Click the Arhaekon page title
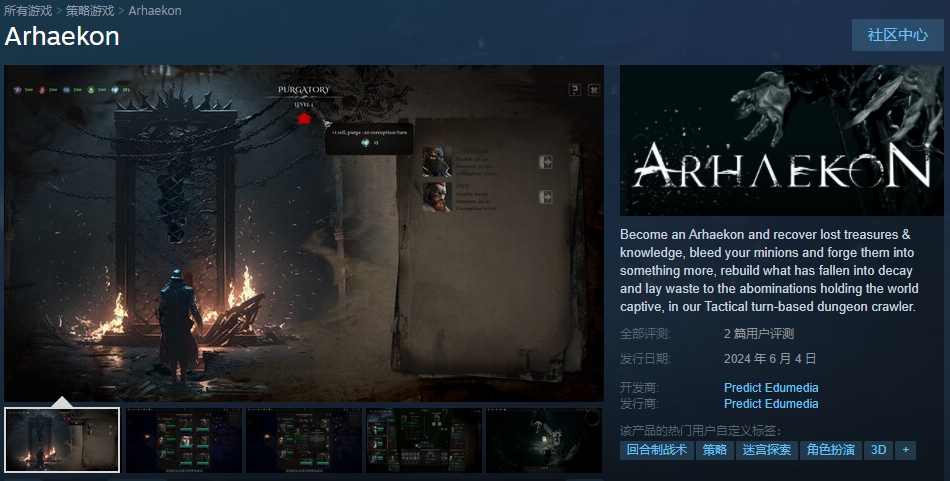 (x=62, y=36)
